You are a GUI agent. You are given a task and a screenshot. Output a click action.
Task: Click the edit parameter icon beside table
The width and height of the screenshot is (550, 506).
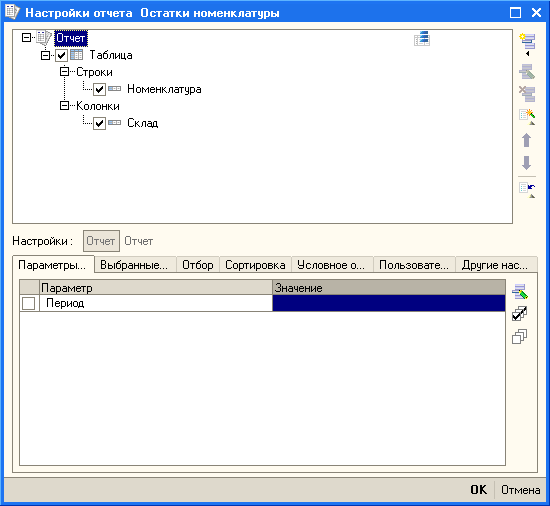[x=519, y=291]
